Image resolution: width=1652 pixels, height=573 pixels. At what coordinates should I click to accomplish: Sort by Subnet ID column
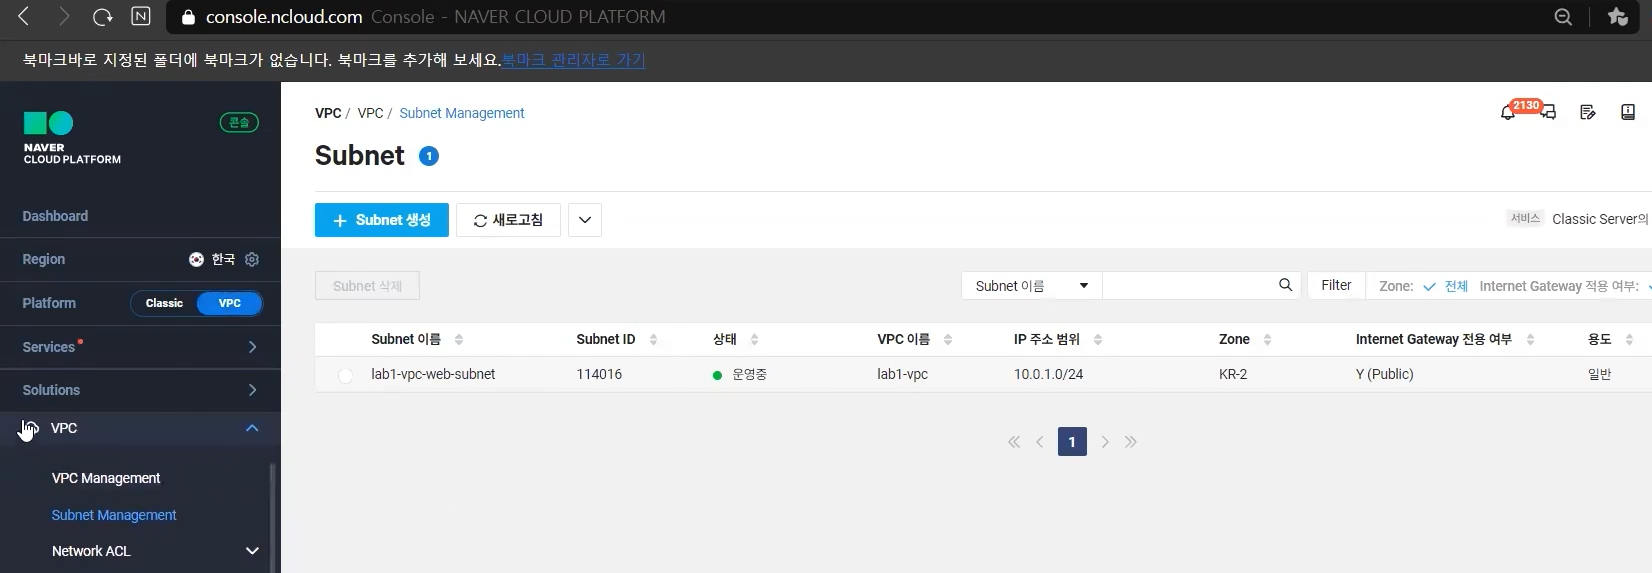coord(653,340)
